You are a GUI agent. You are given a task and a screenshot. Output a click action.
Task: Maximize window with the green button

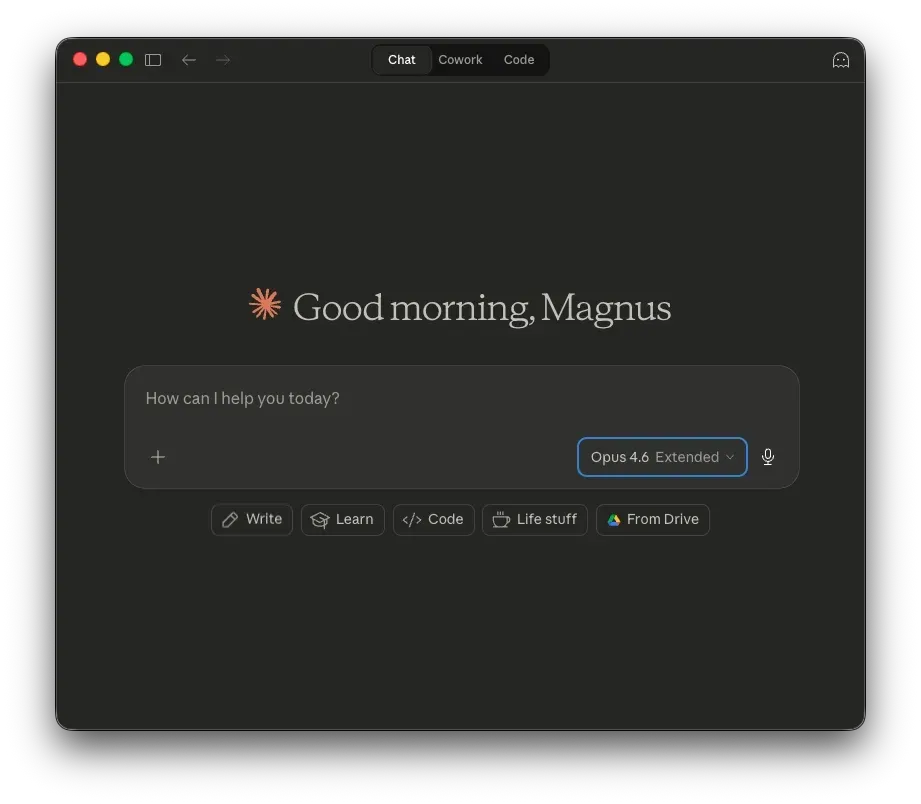pyautogui.click(x=126, y=59)
